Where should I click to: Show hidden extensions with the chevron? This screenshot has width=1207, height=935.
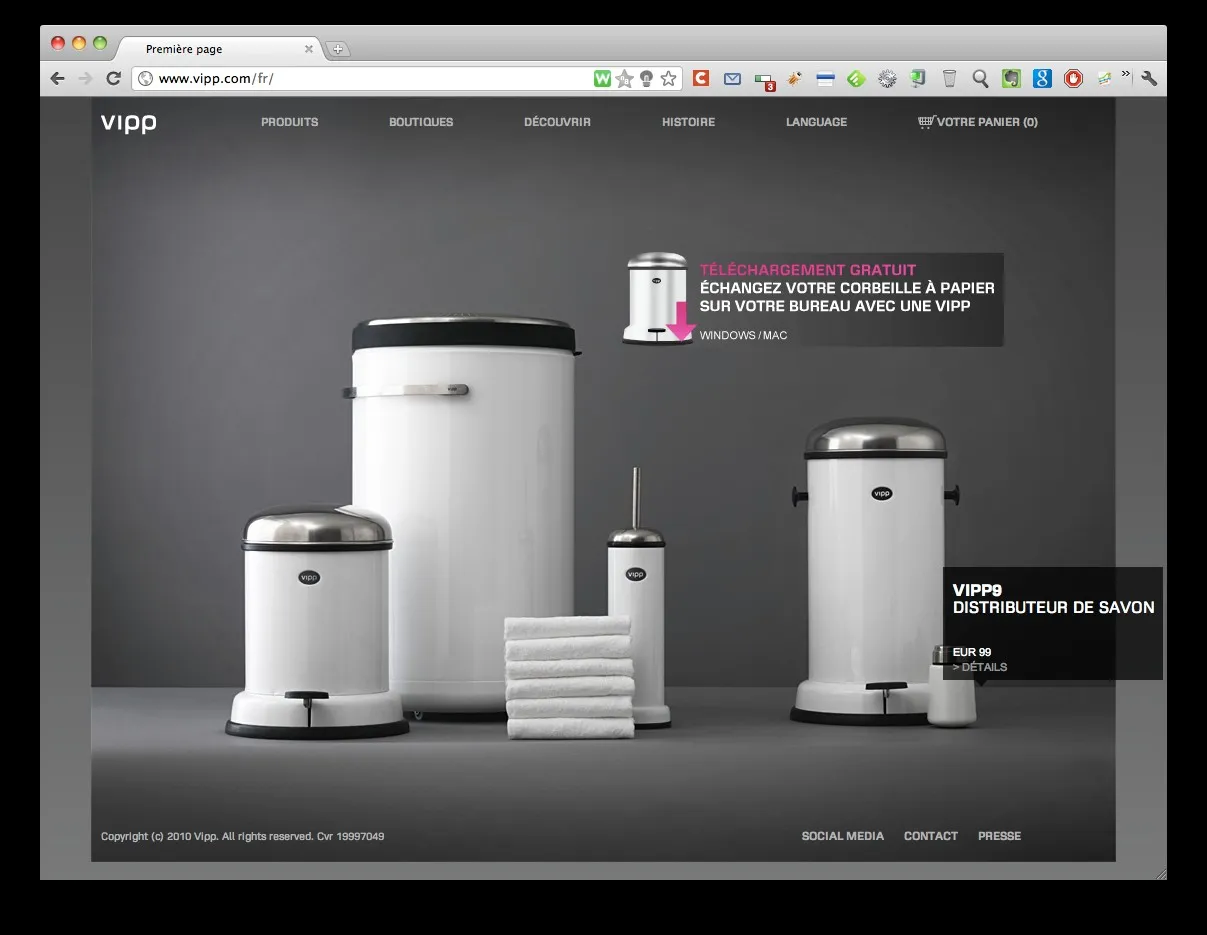1126,74
